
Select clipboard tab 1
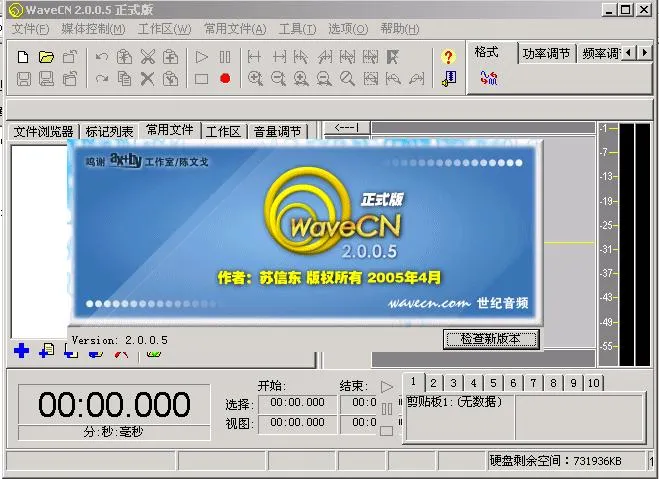coord(414,382)
